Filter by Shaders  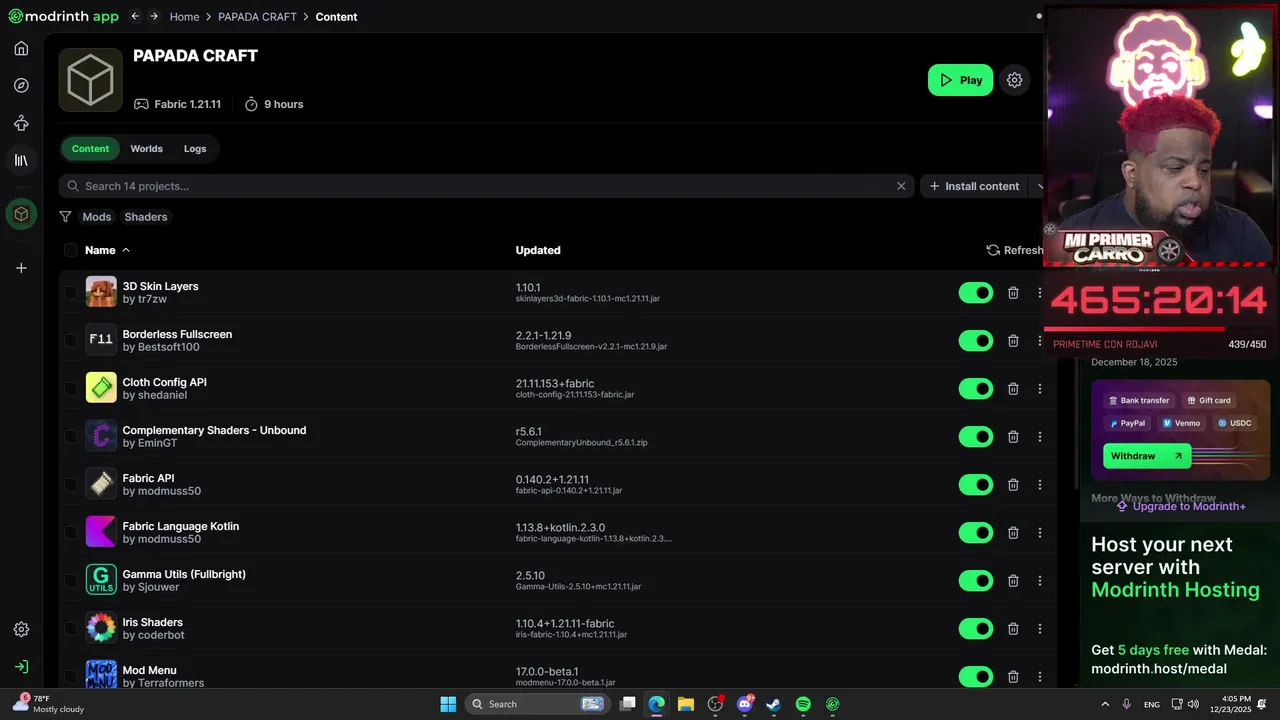(x=146, y=217)
